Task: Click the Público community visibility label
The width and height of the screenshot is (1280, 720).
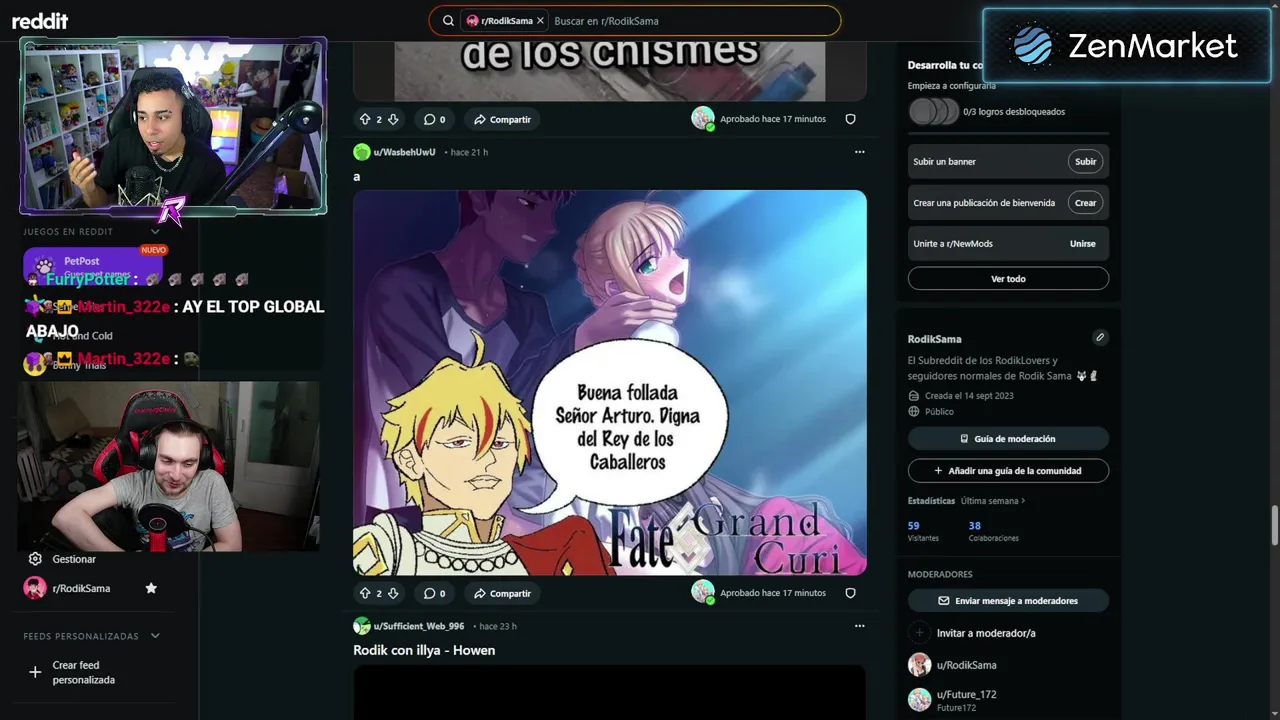Action: (939, 412)
